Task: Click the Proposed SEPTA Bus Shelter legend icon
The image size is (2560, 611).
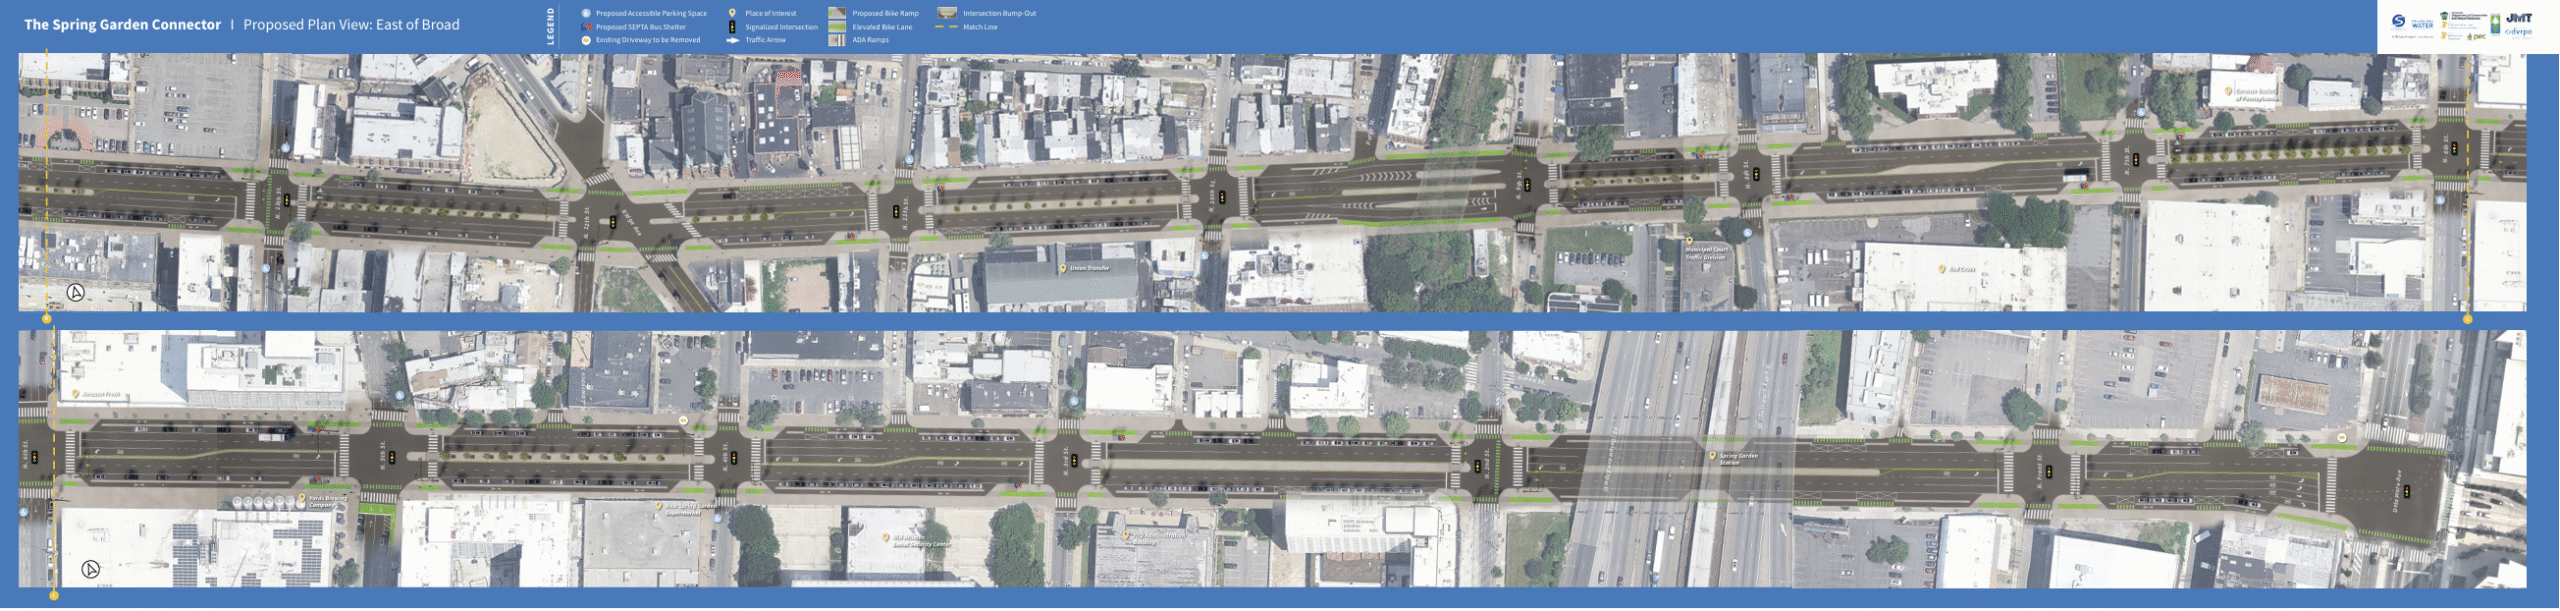Action: click(x=586, y=27)
